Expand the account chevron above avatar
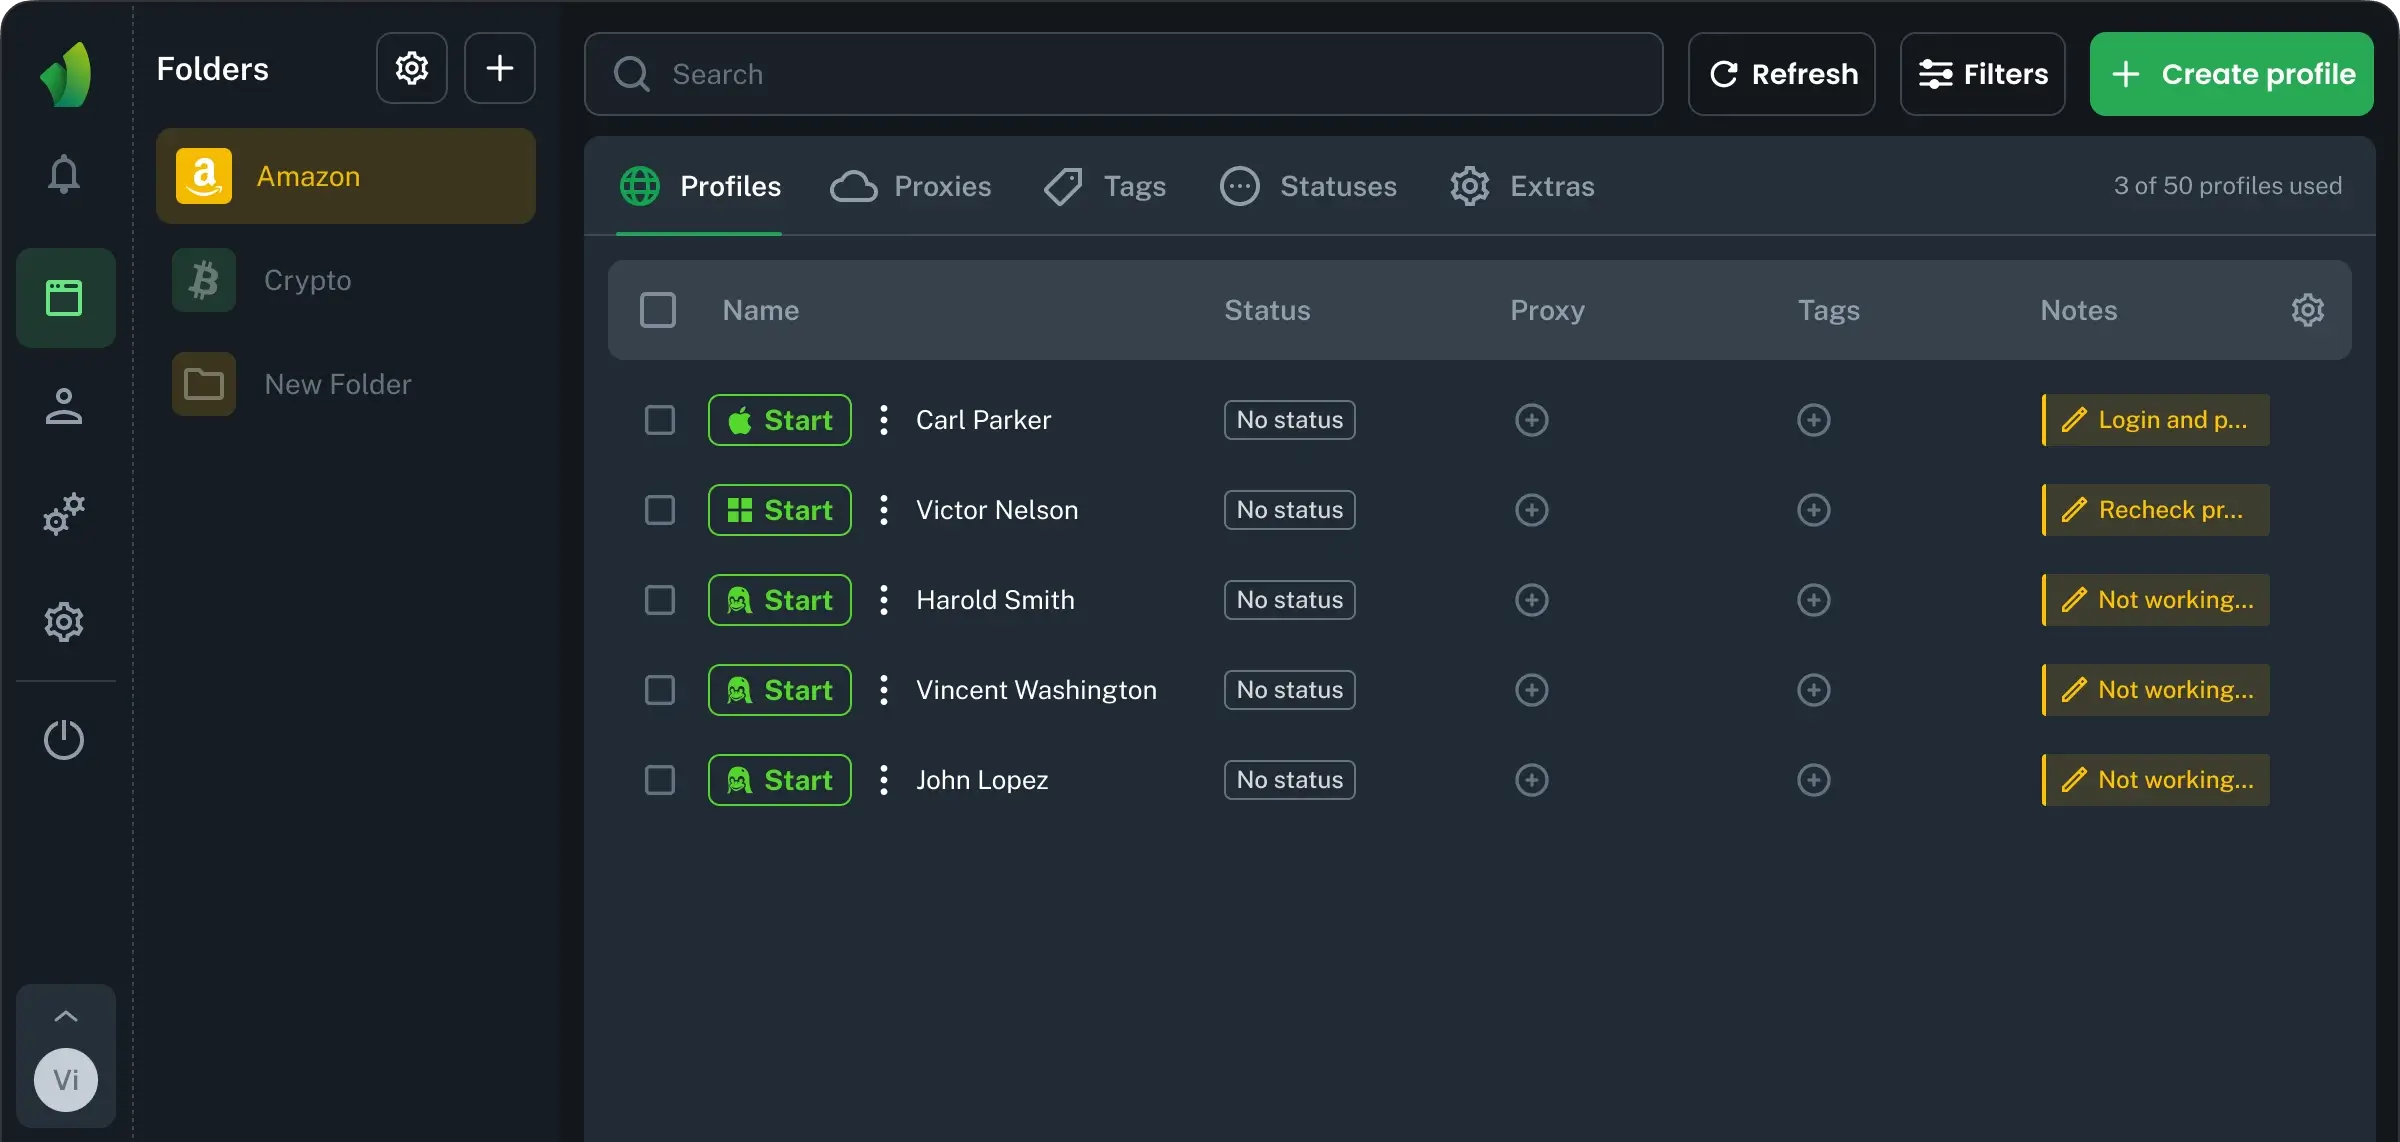 pos(66,1016)
